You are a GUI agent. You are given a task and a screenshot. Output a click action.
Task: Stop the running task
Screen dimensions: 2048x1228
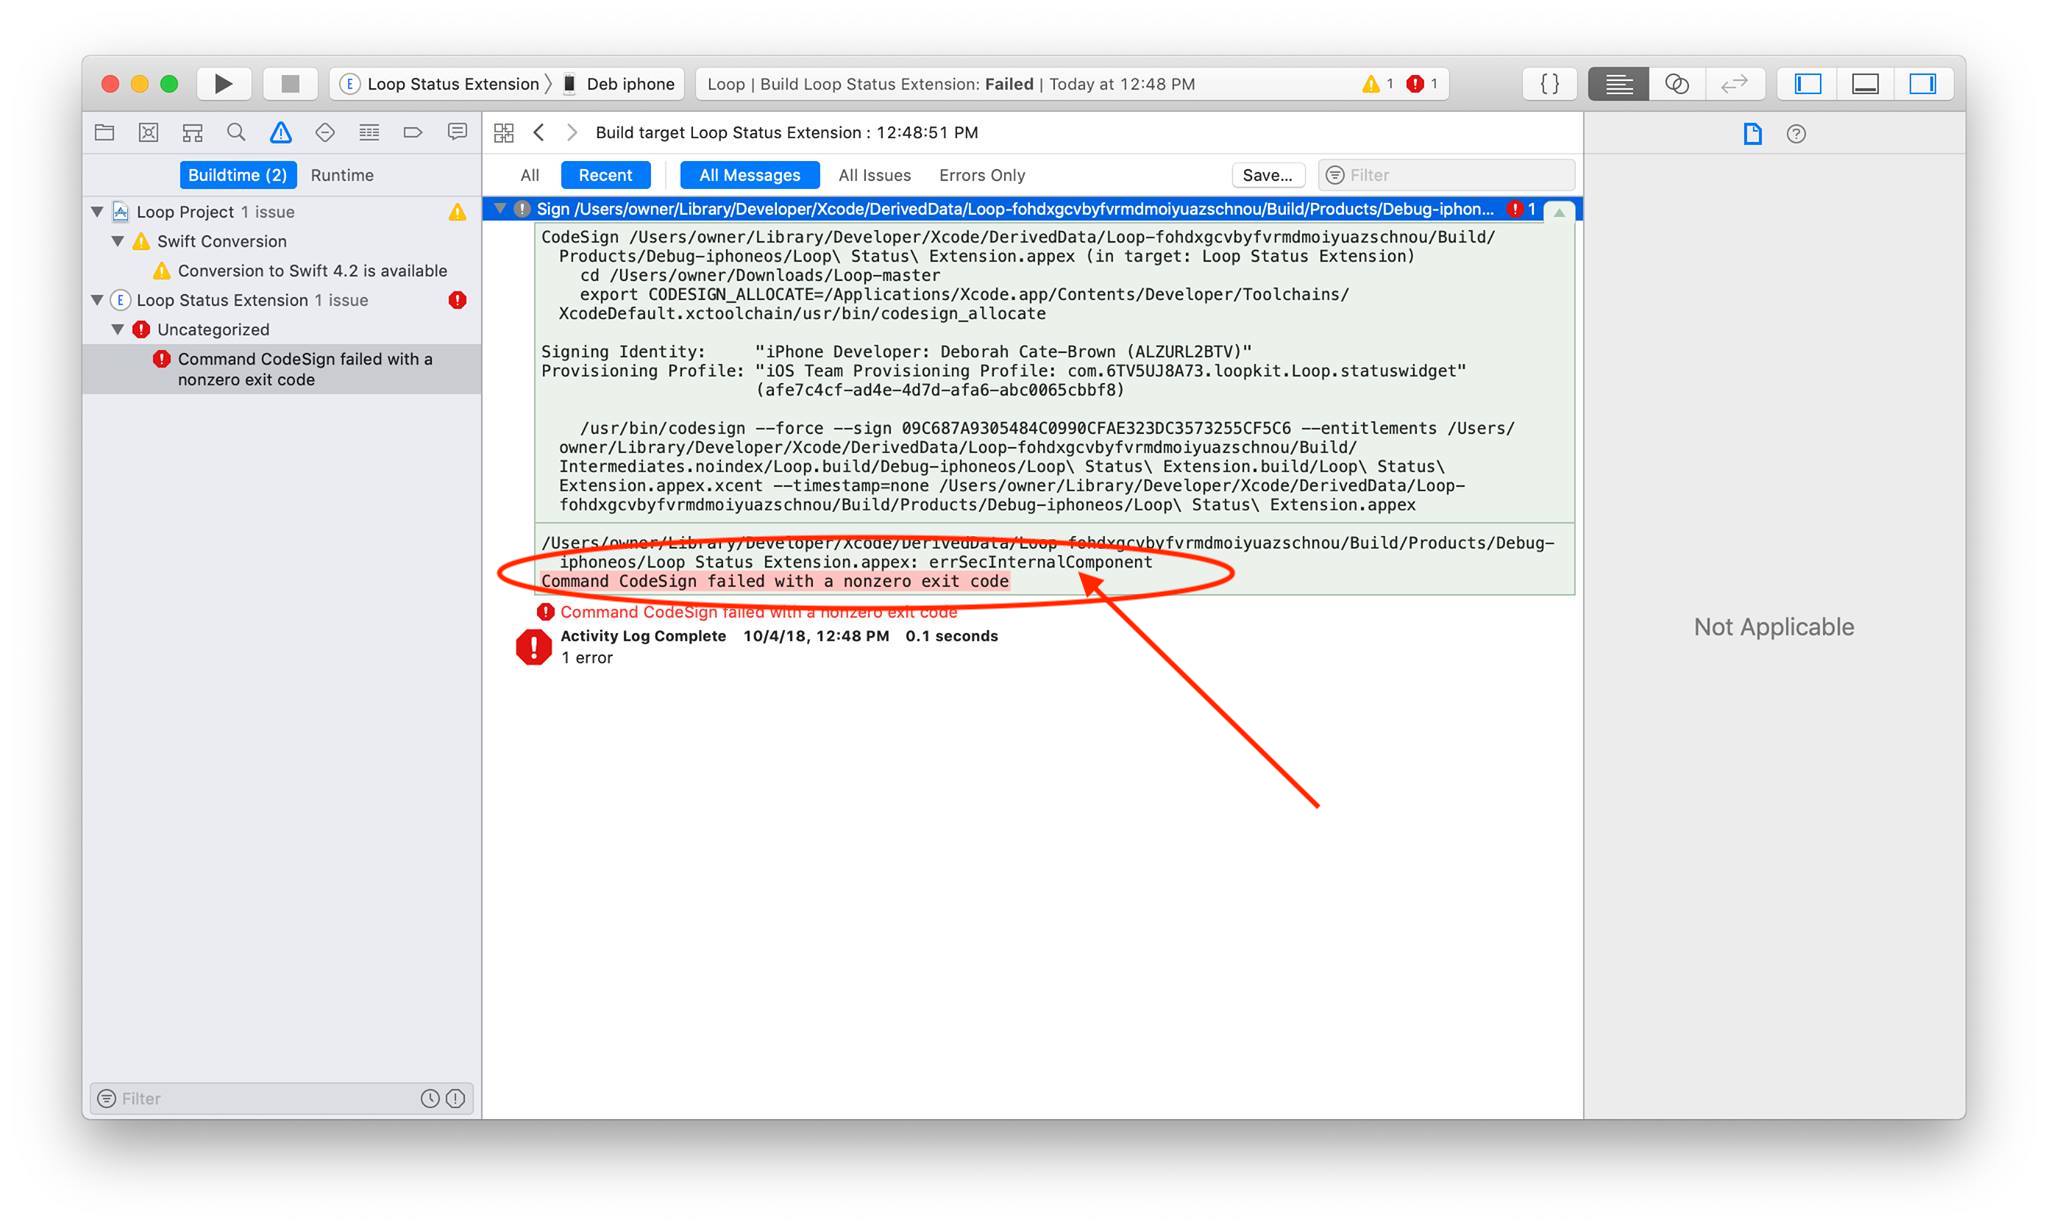click(x=290, y=84)
